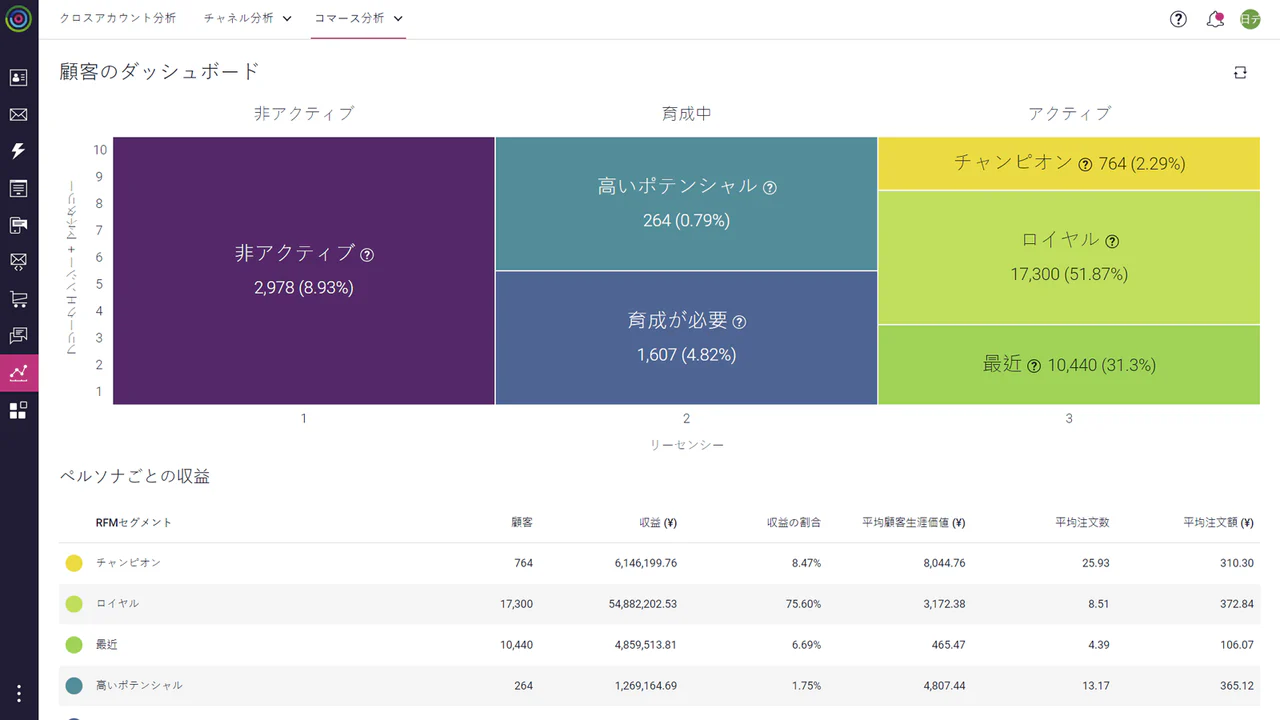Show help tooltip for チャンピオン segment
Viewport: 1280px width, 720px height.
[1085, 164]
